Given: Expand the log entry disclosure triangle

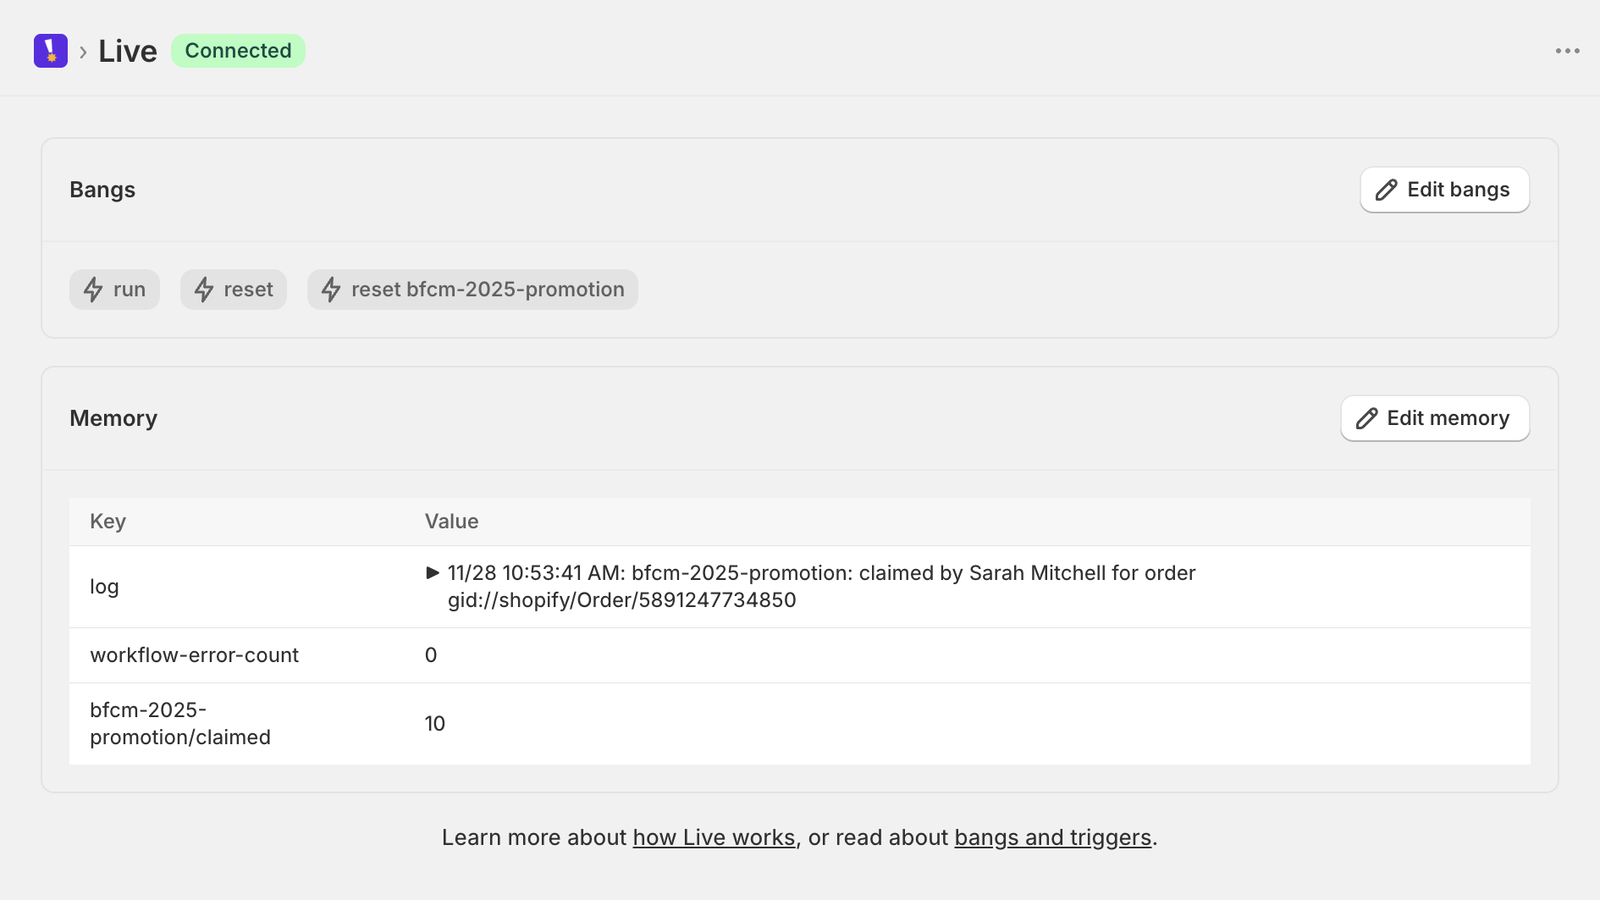Looking at the screenshot, I should pos(433,573).
